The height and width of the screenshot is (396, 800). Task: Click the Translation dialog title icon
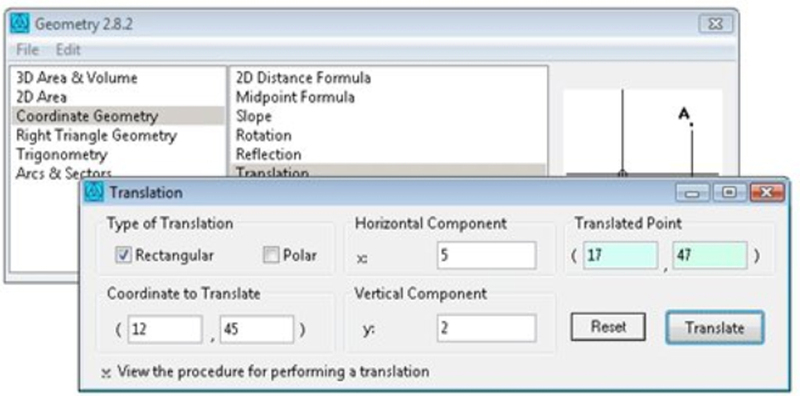coord(94,192)
